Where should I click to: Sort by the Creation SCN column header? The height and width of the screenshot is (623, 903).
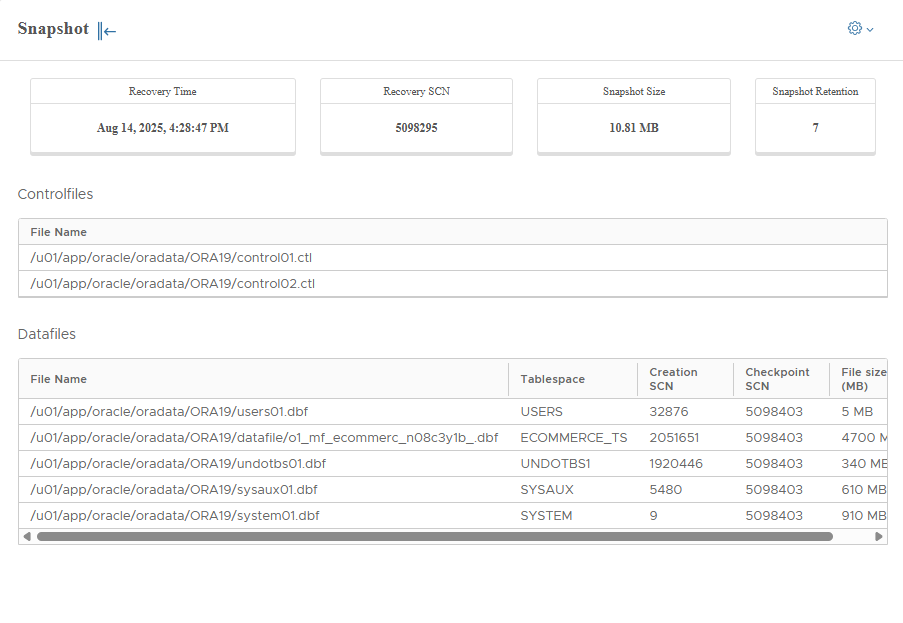tap(673, 379)
